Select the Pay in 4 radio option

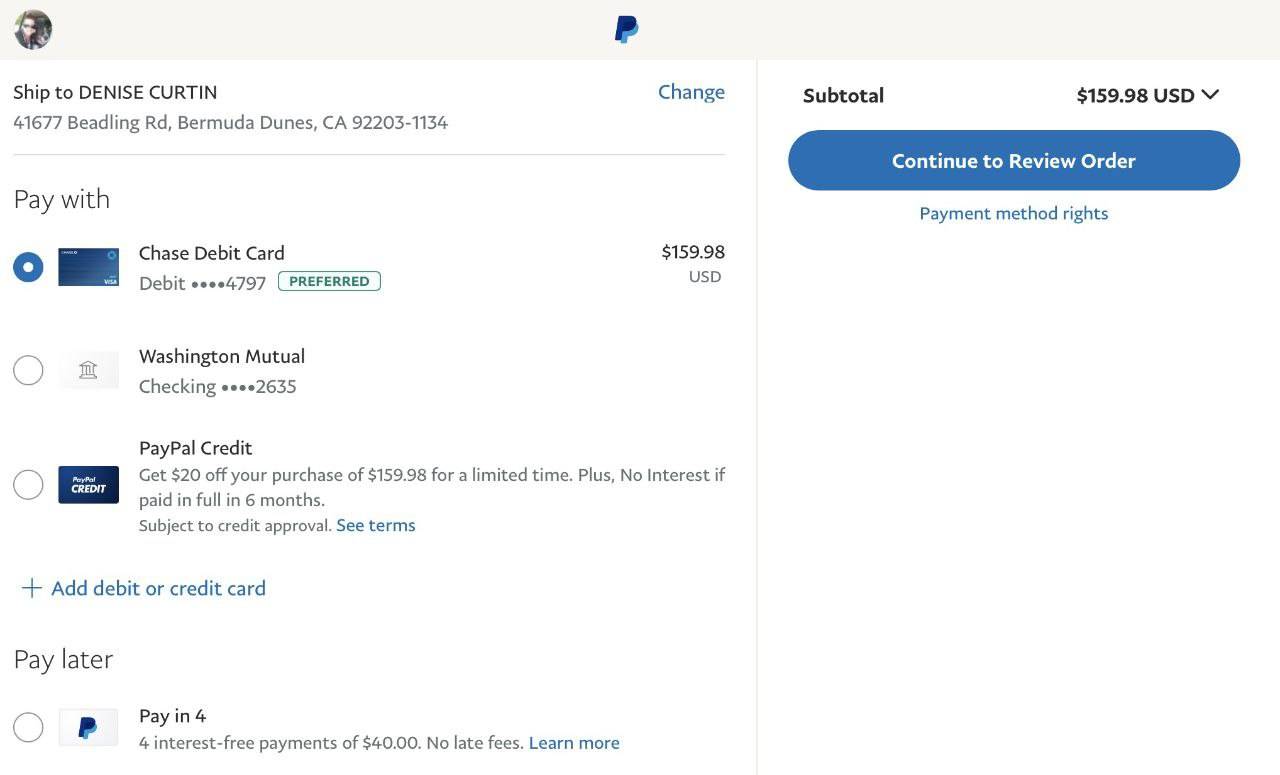tap(28, 727)
